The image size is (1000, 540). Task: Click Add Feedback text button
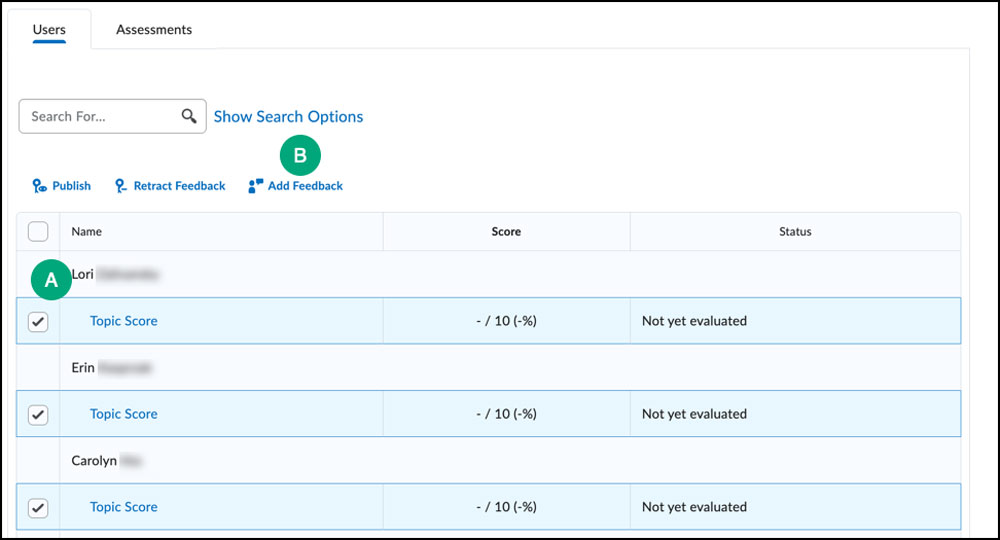pos(305,186)
